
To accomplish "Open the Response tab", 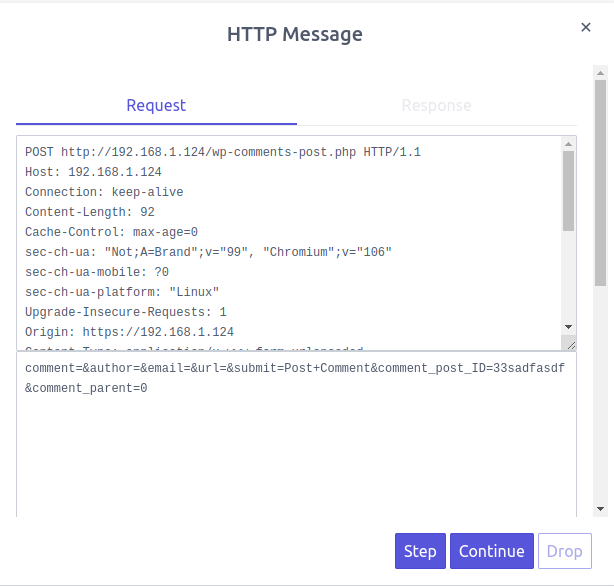I will pyautogui.click(x=436, y=105).
